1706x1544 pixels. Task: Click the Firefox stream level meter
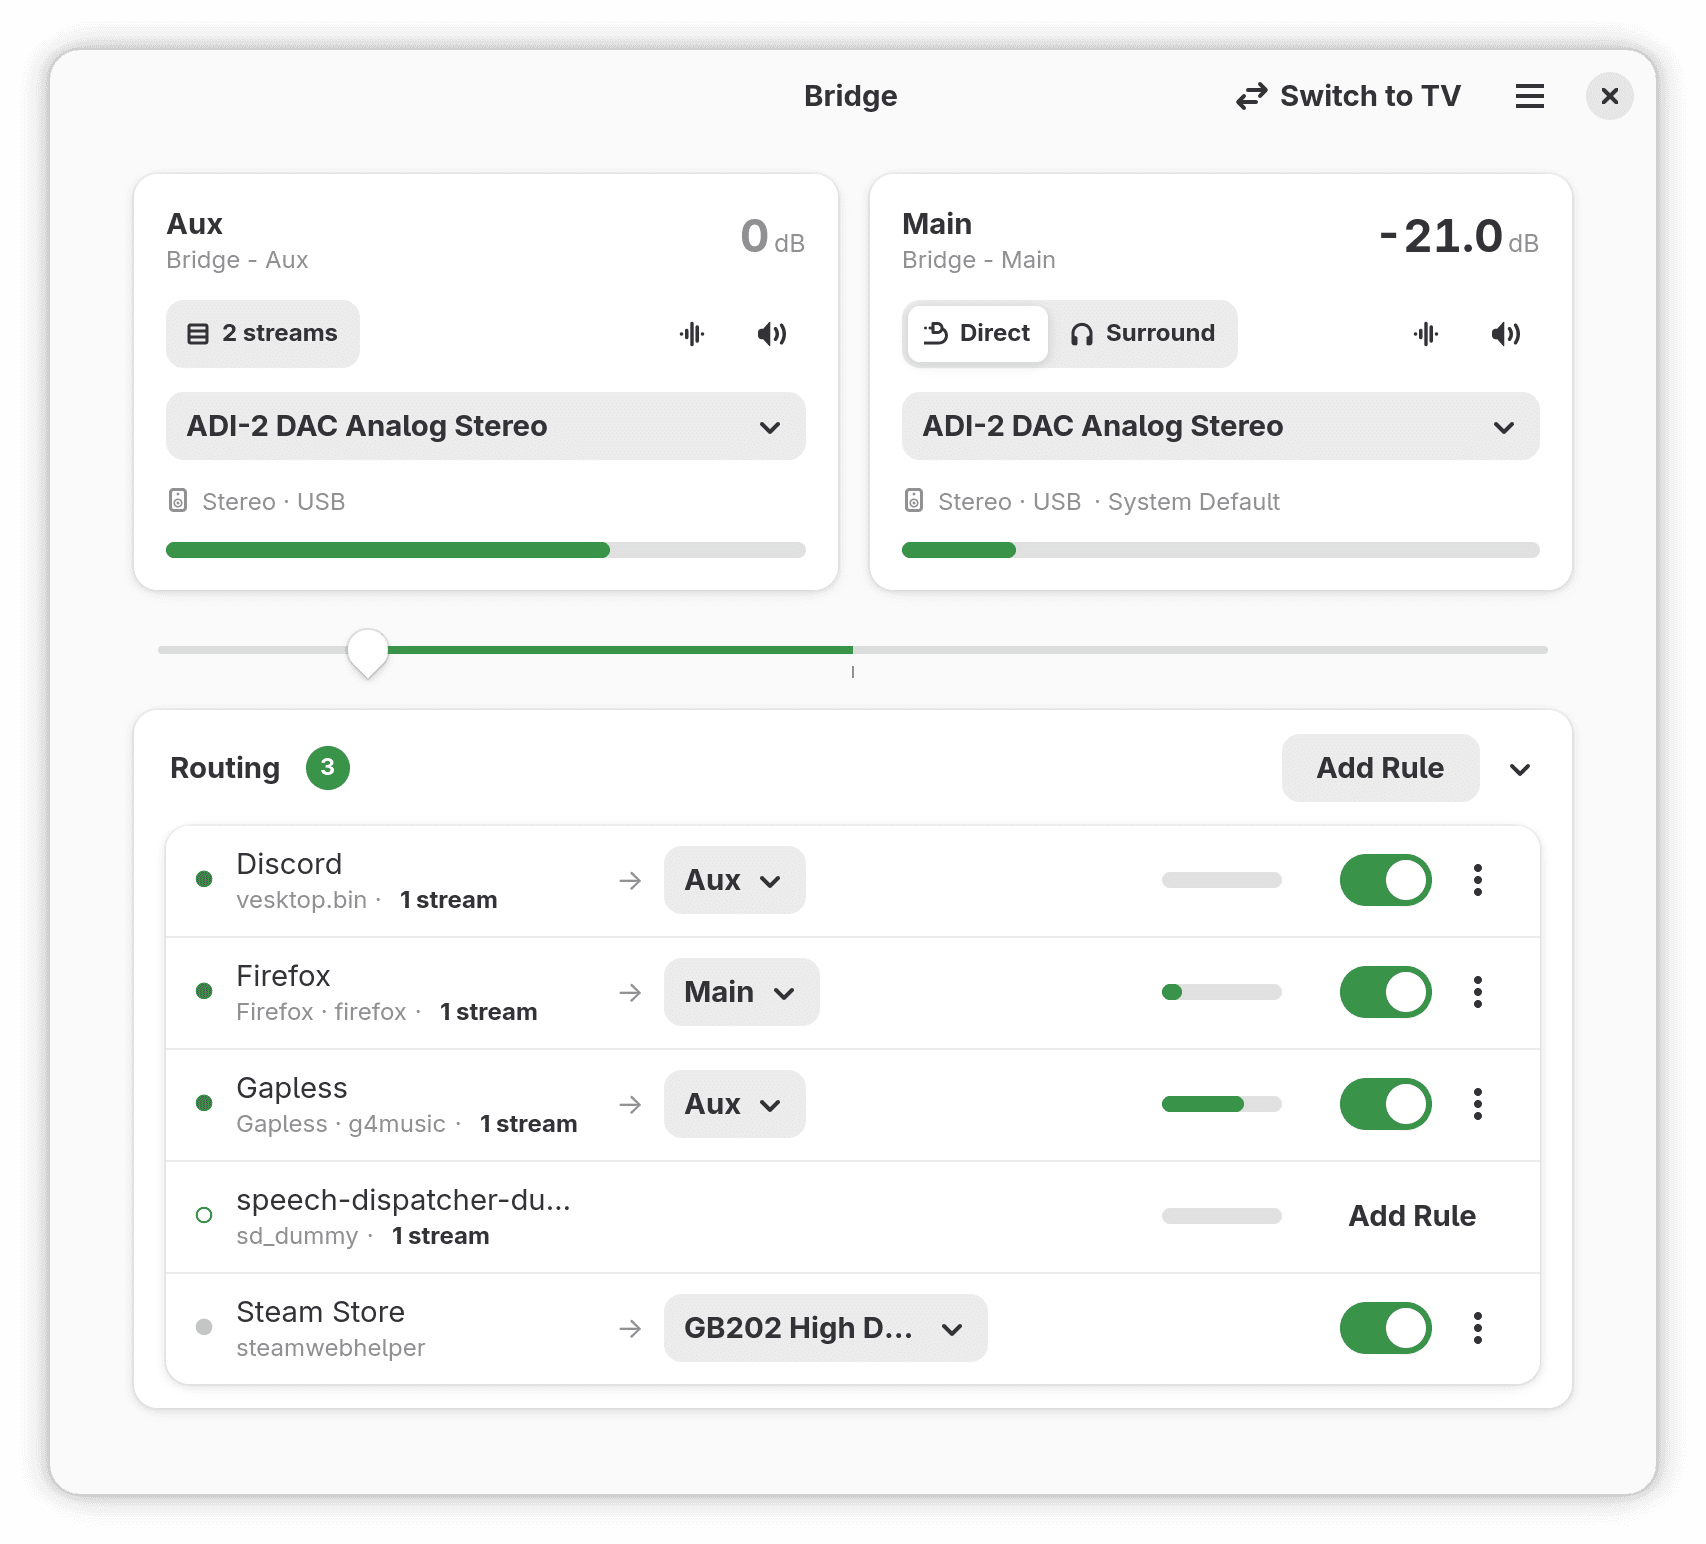coord(1222,992)
